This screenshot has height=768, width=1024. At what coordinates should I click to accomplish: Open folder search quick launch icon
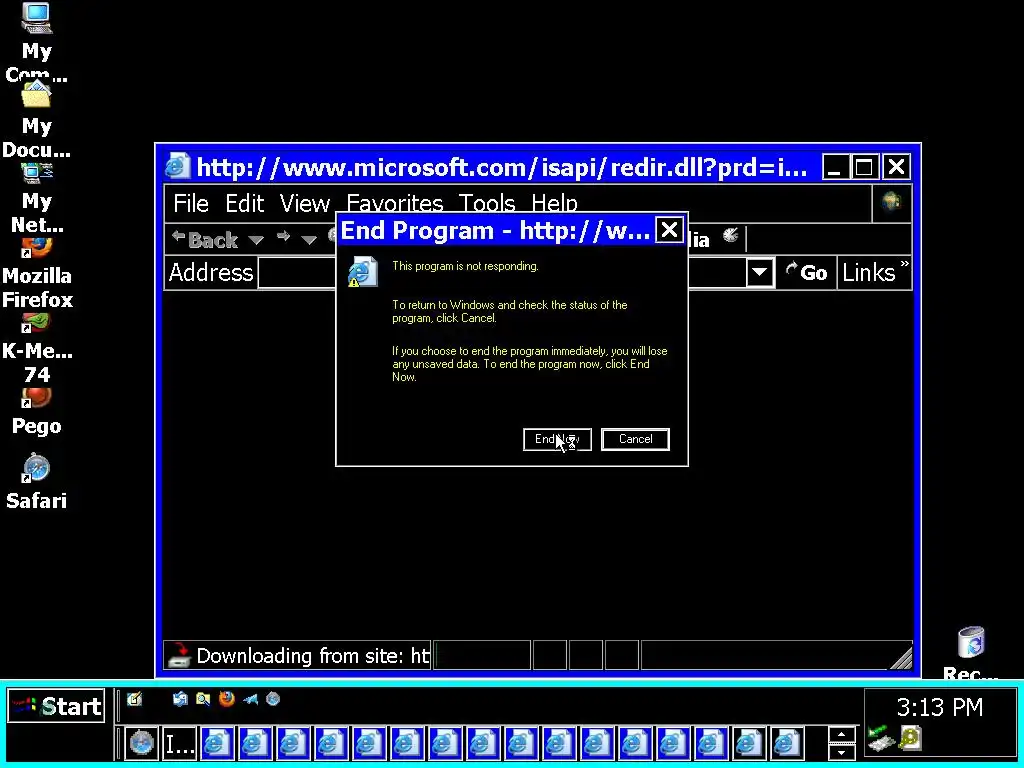point(203,699)
